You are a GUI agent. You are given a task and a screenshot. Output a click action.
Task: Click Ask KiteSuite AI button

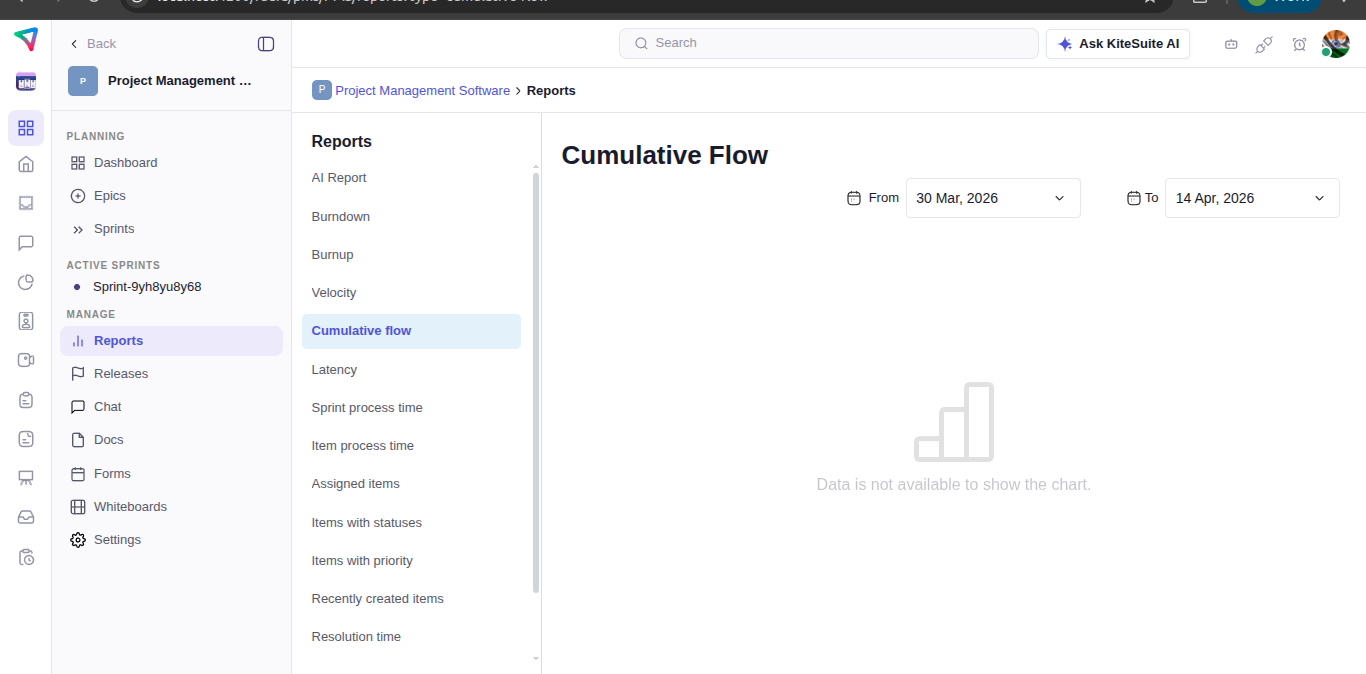pyautogui.click(x=1118, y=44)
